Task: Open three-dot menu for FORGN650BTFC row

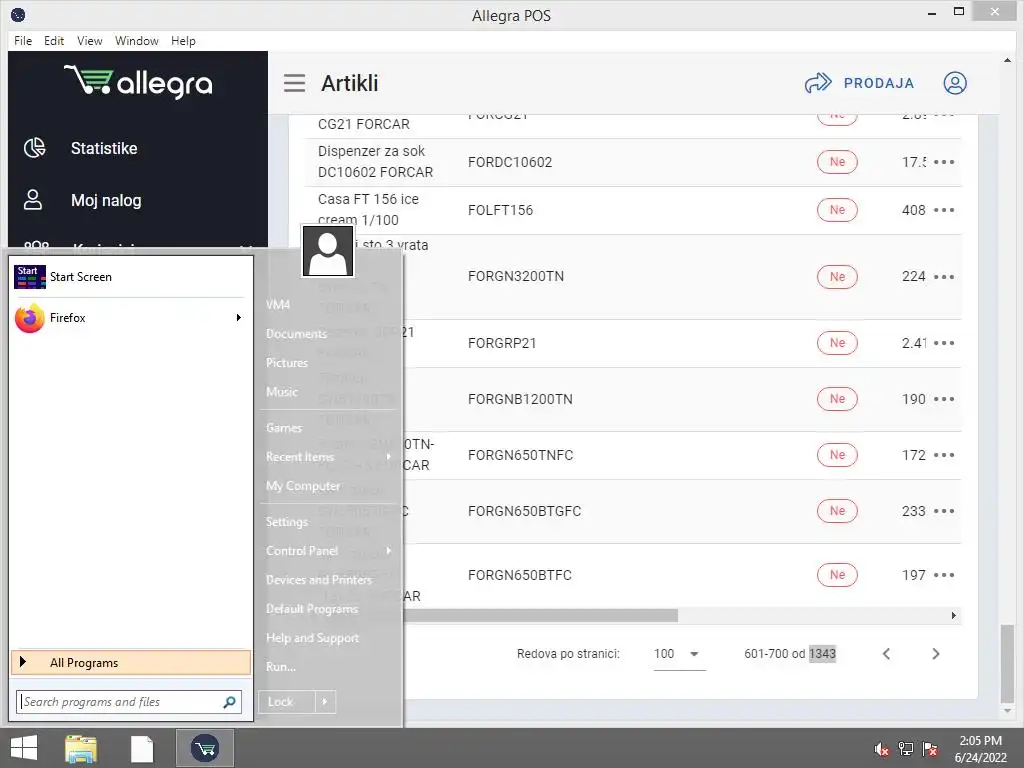Action: click(x=944, y=575)
